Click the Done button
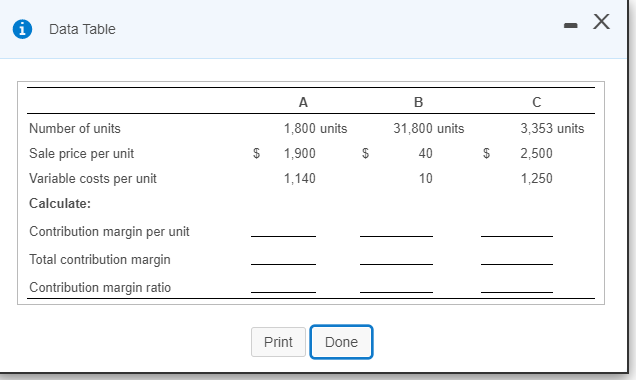This screenshot has width=636, height=380. click(341, 342)
